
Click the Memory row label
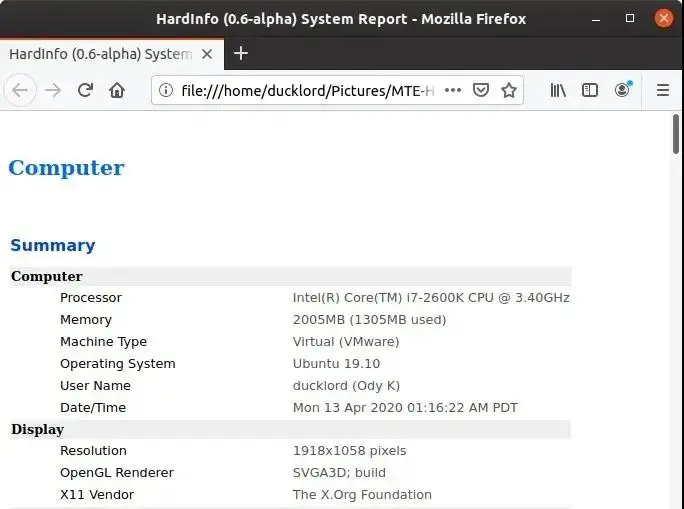[x=86, y=320]
